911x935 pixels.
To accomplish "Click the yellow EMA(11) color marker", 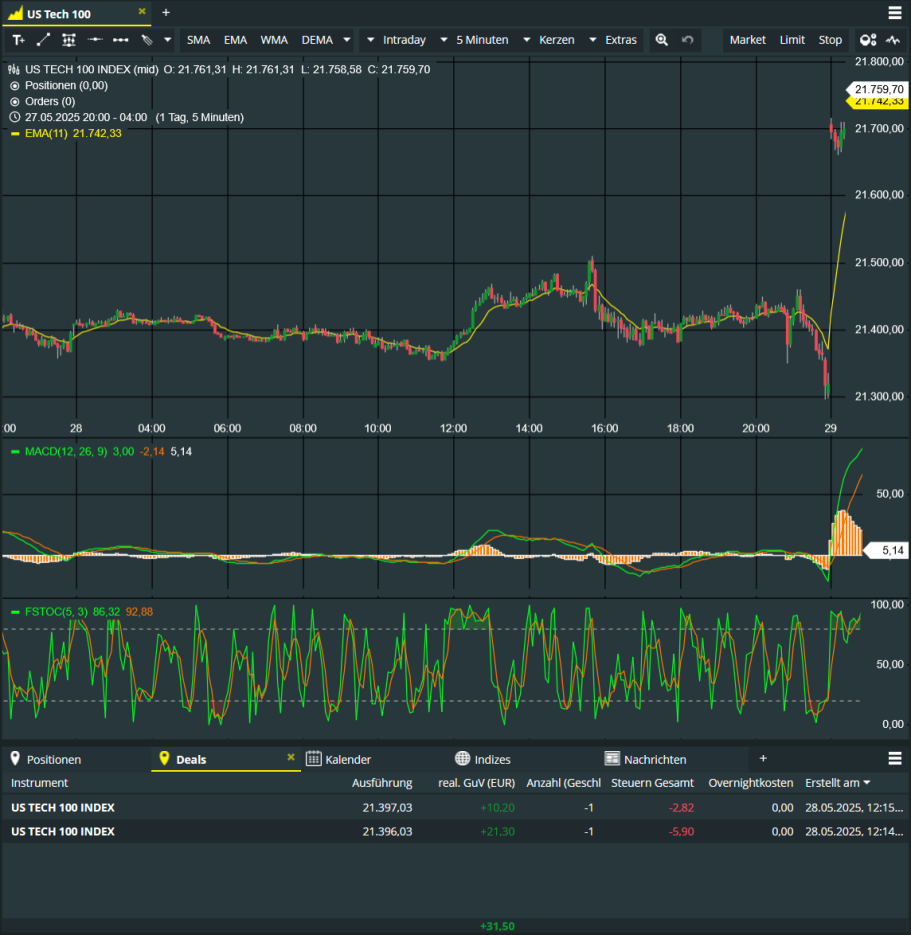I will coord(15,134).
